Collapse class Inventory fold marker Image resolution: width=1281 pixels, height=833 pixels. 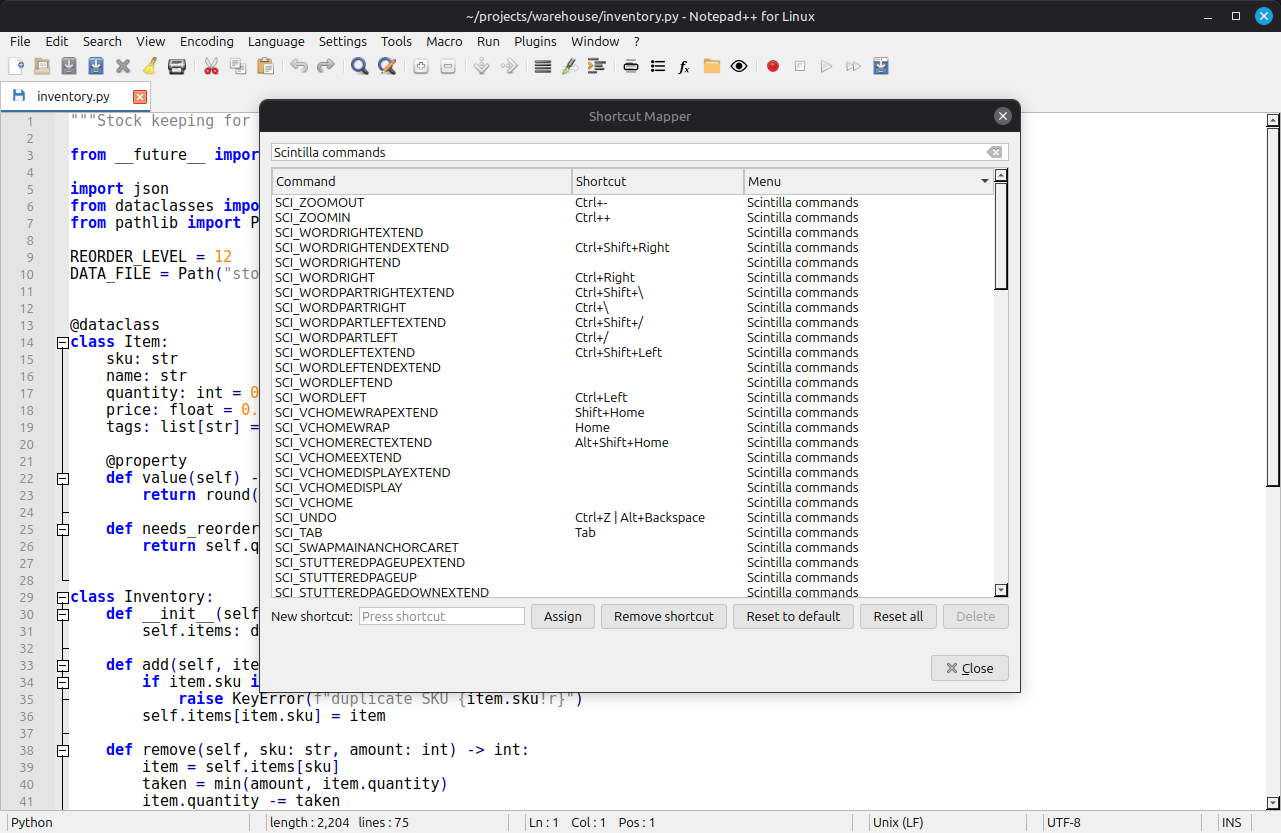point(62,597)
